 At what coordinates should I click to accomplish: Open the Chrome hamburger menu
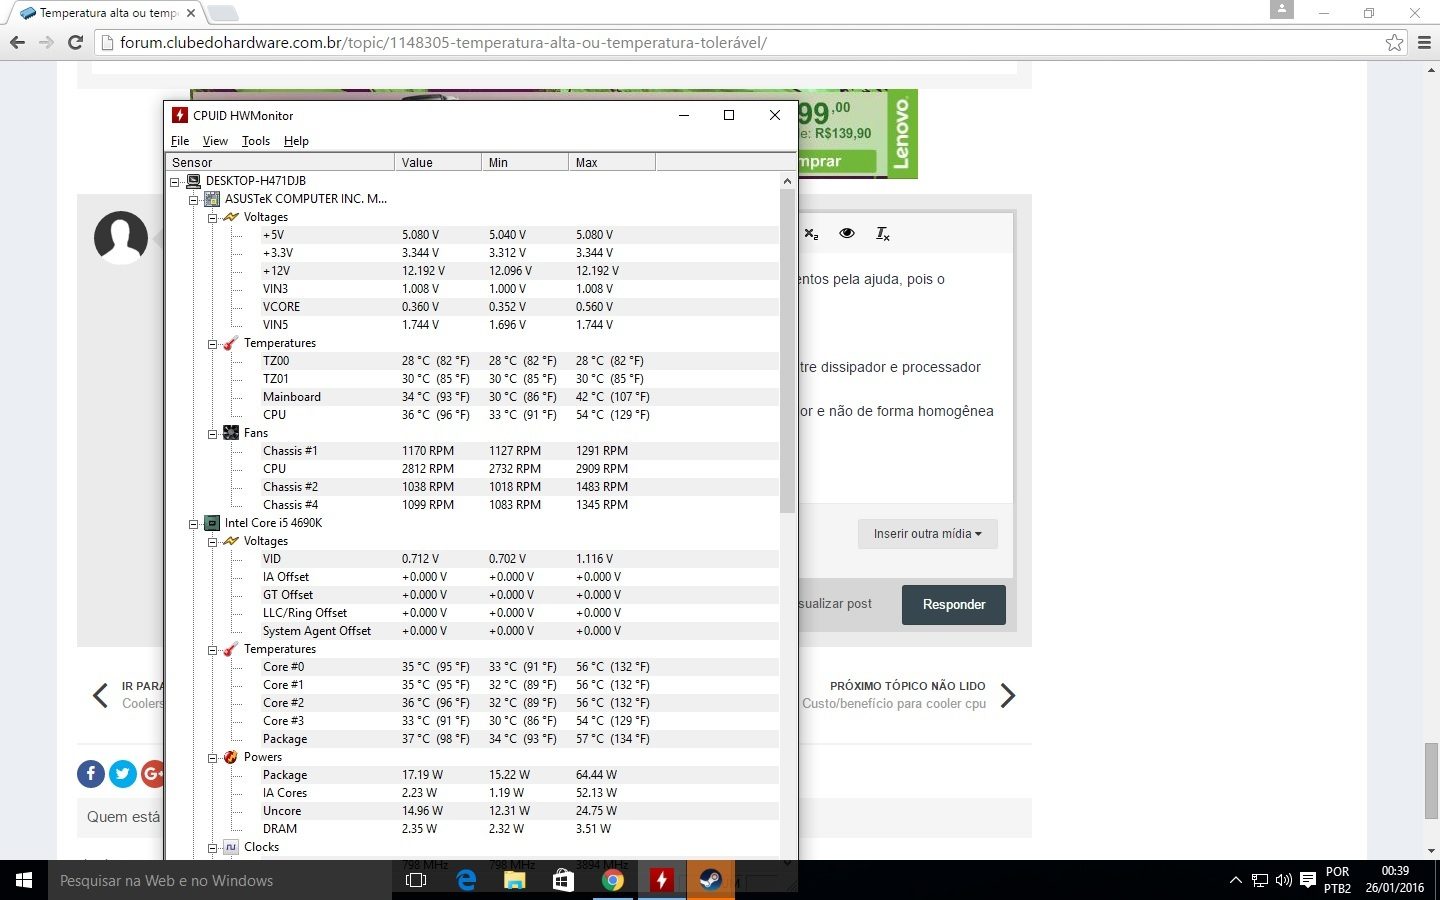click(1424, 42)
